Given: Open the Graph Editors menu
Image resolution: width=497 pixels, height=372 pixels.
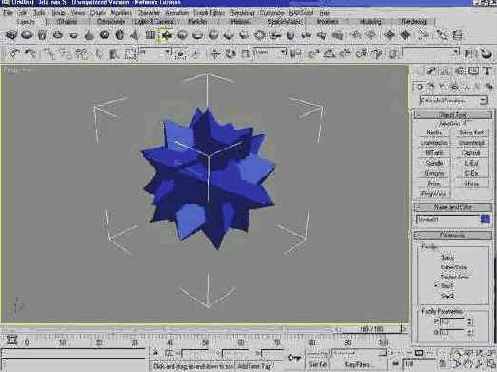Looking at the screenshot, I should (x=209, y=13).
